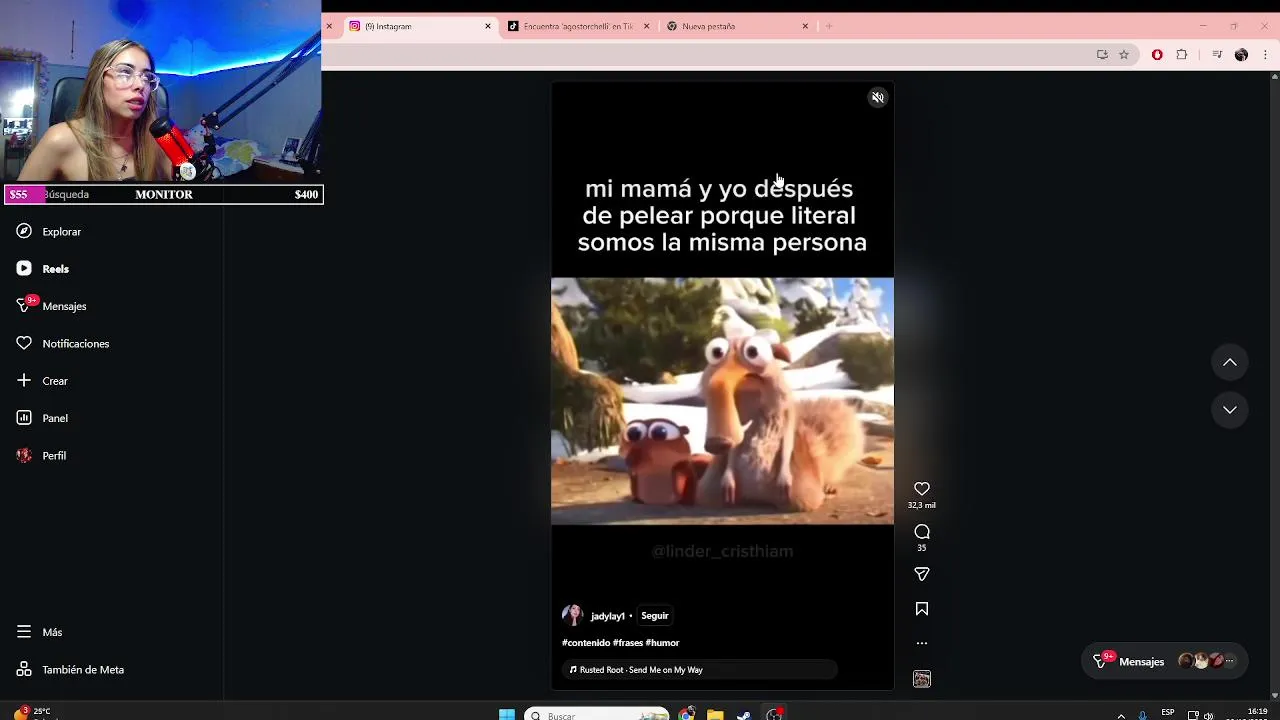Open File Explorer from the taskbar
Image resolution: width=1280 pixels, height=720 pixels.
pyautogui.click(x=715, y=714)
